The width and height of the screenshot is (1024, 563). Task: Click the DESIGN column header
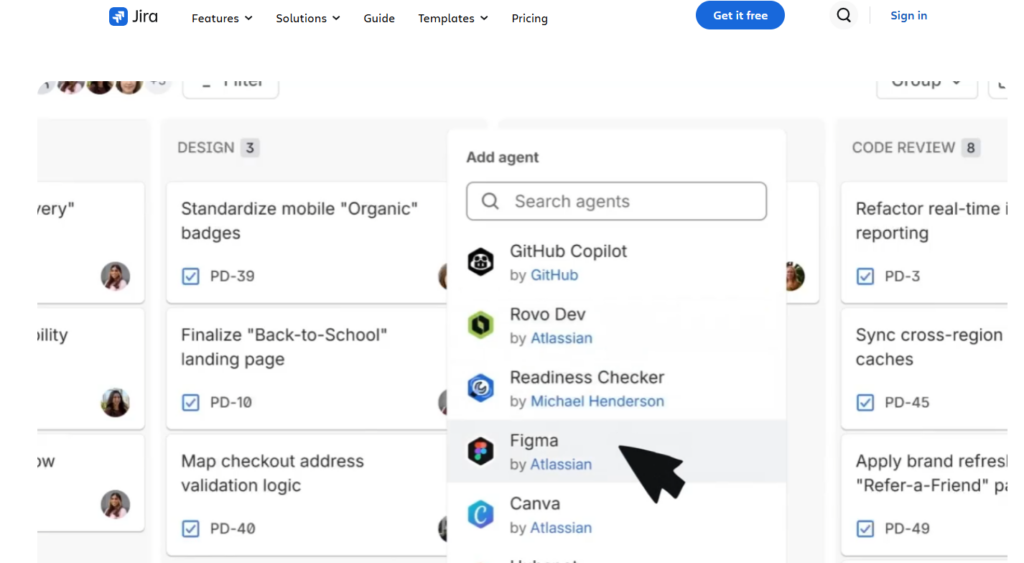(206, 148)
